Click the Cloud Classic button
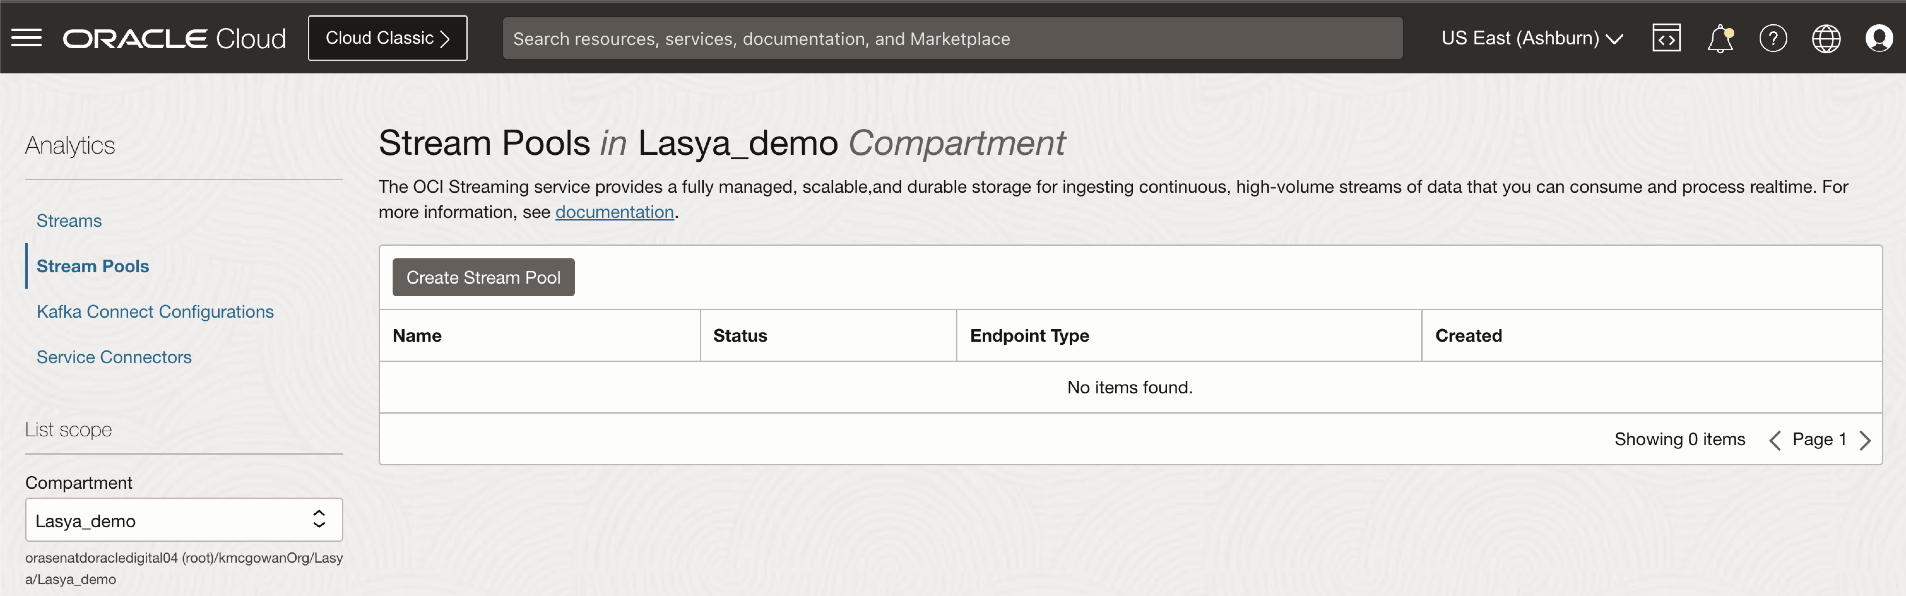Screen dimensions: 1906x596 click(x=388, y=38)
